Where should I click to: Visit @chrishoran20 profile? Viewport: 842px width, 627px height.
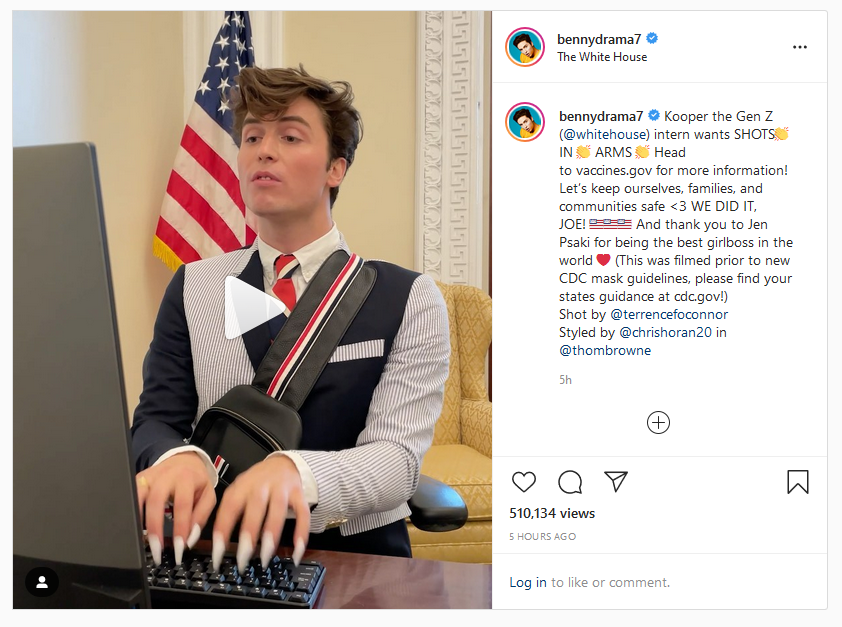665,332
